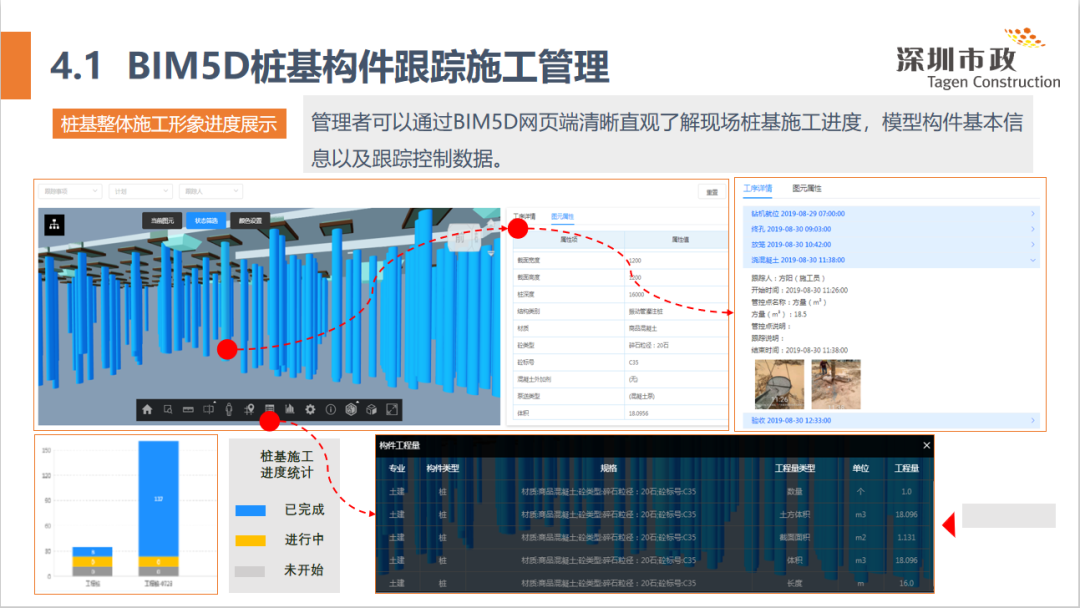The width and height of the screenshot is (1080, 608).
Task: Open the 计划 dropdown
Action: (139, 190)
